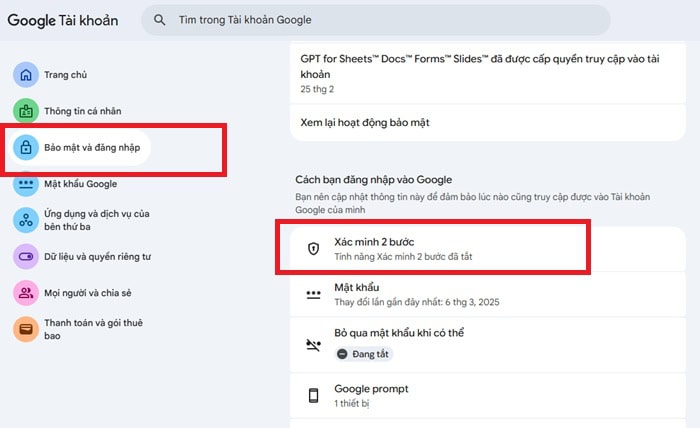Click the Mọi người và chia sẻ icon
The height and width of the screenshot is (428, 700).
pyautogui.click(x=25, y=293)
